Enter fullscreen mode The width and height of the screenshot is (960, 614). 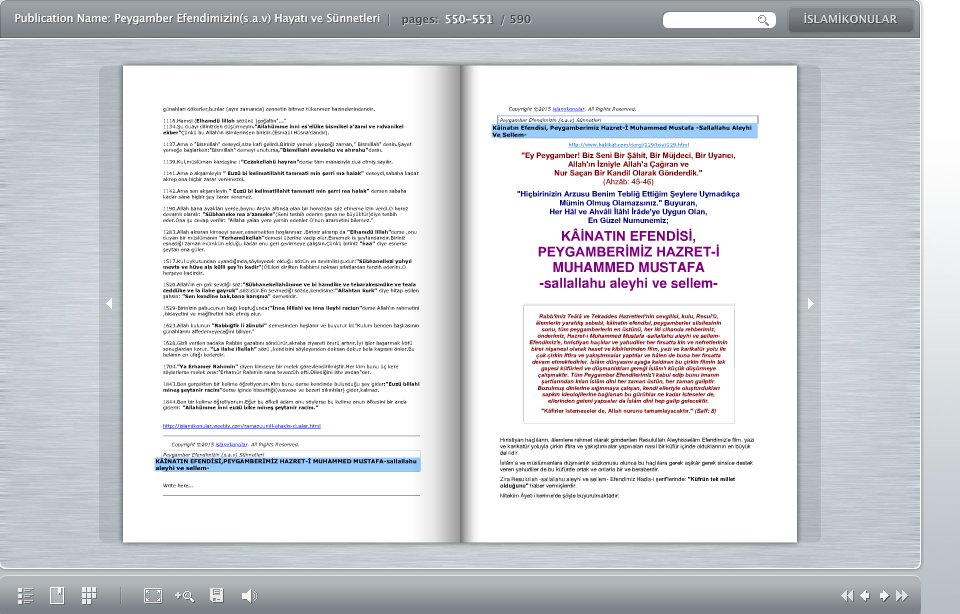pos(153,595)
